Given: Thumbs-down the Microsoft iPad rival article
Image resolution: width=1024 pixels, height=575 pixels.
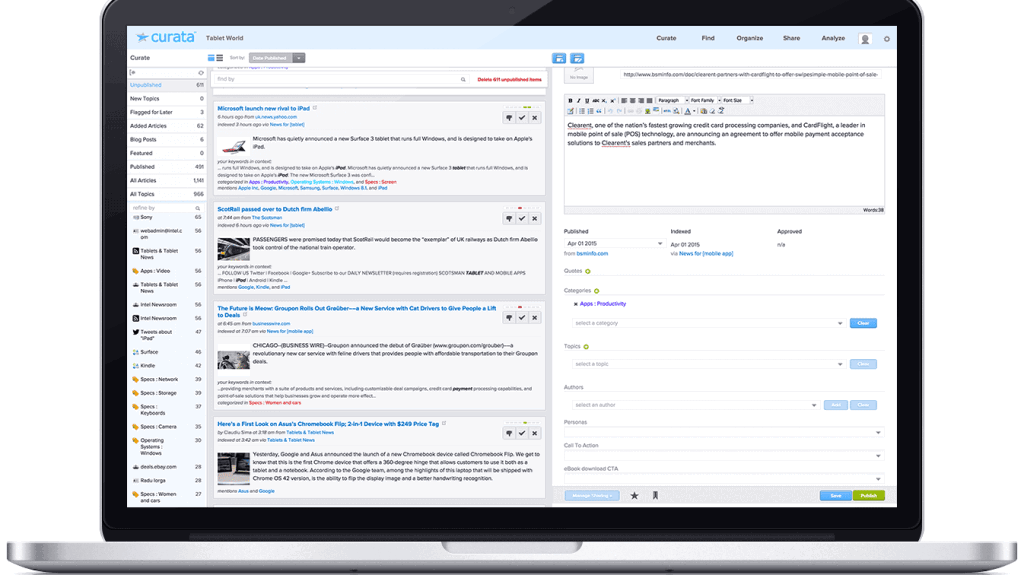Looking at the screenshot, I should [x=509, y=118].
